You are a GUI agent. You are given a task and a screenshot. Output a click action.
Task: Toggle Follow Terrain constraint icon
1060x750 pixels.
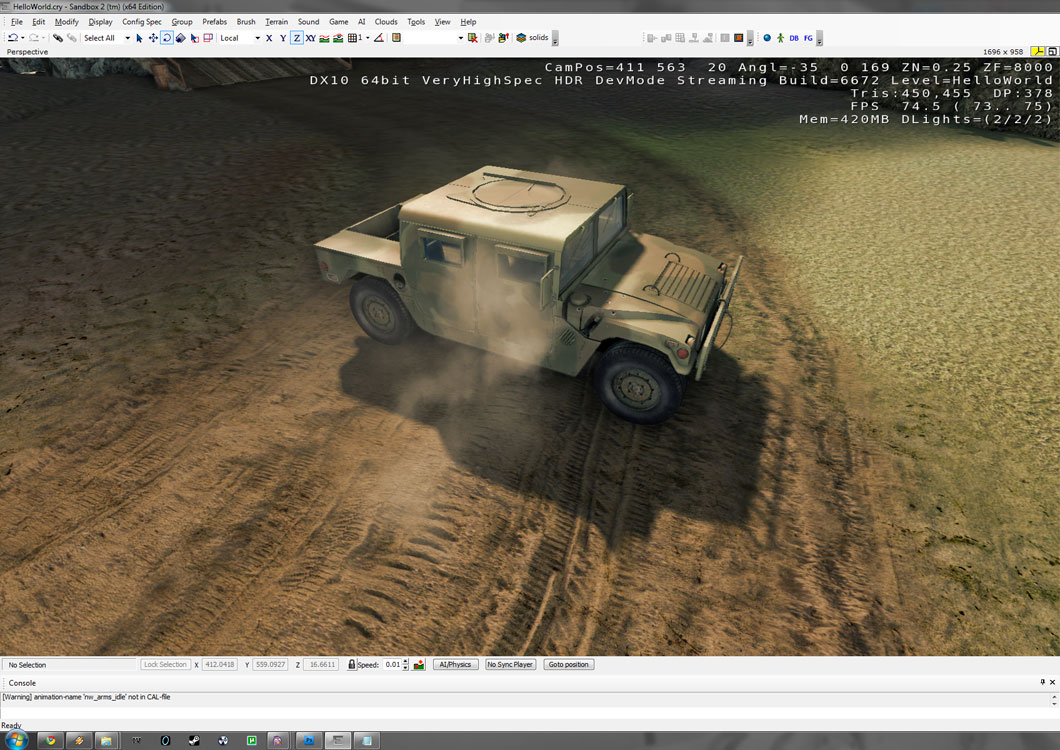[x=324, y=38]
